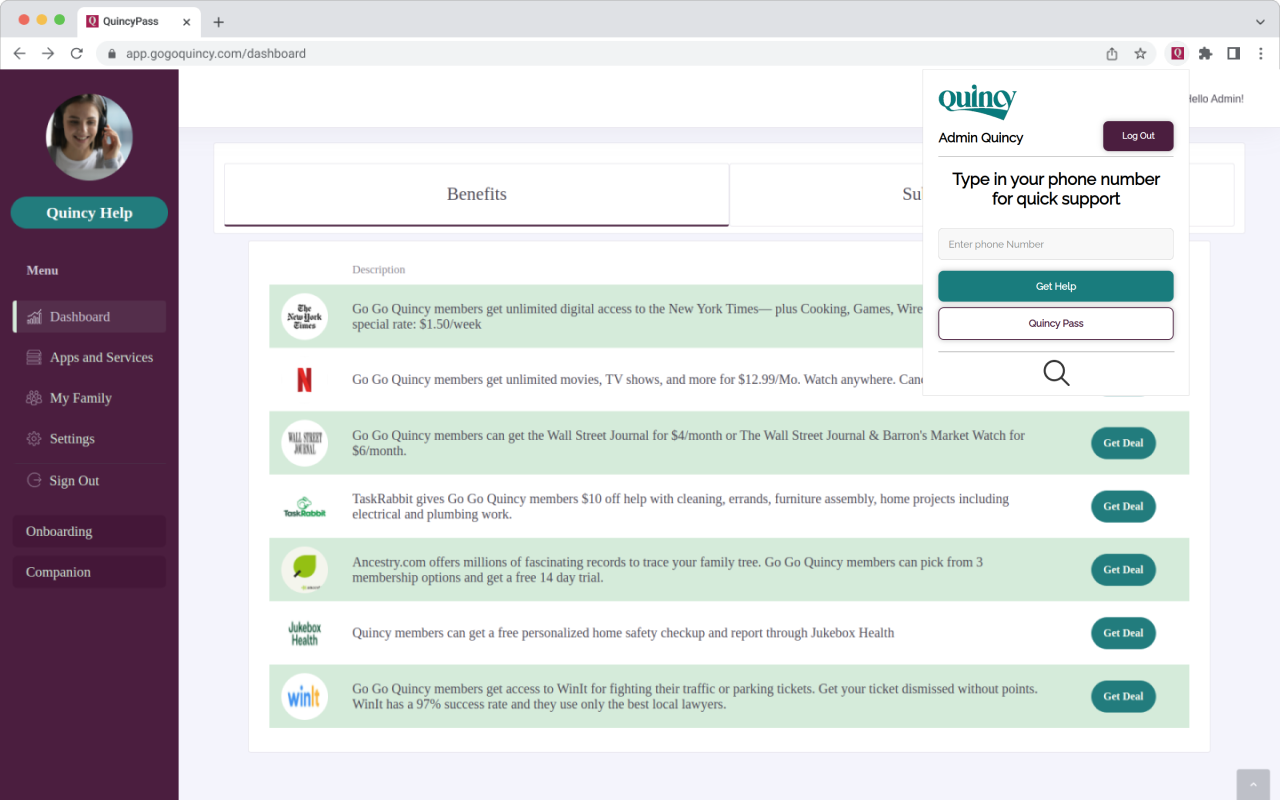The width and height of the screenshot is (1280, 800).
Task: Click the Wall Street Journal $4/month description
Action: pyautogui.click(x=689, y=443)
